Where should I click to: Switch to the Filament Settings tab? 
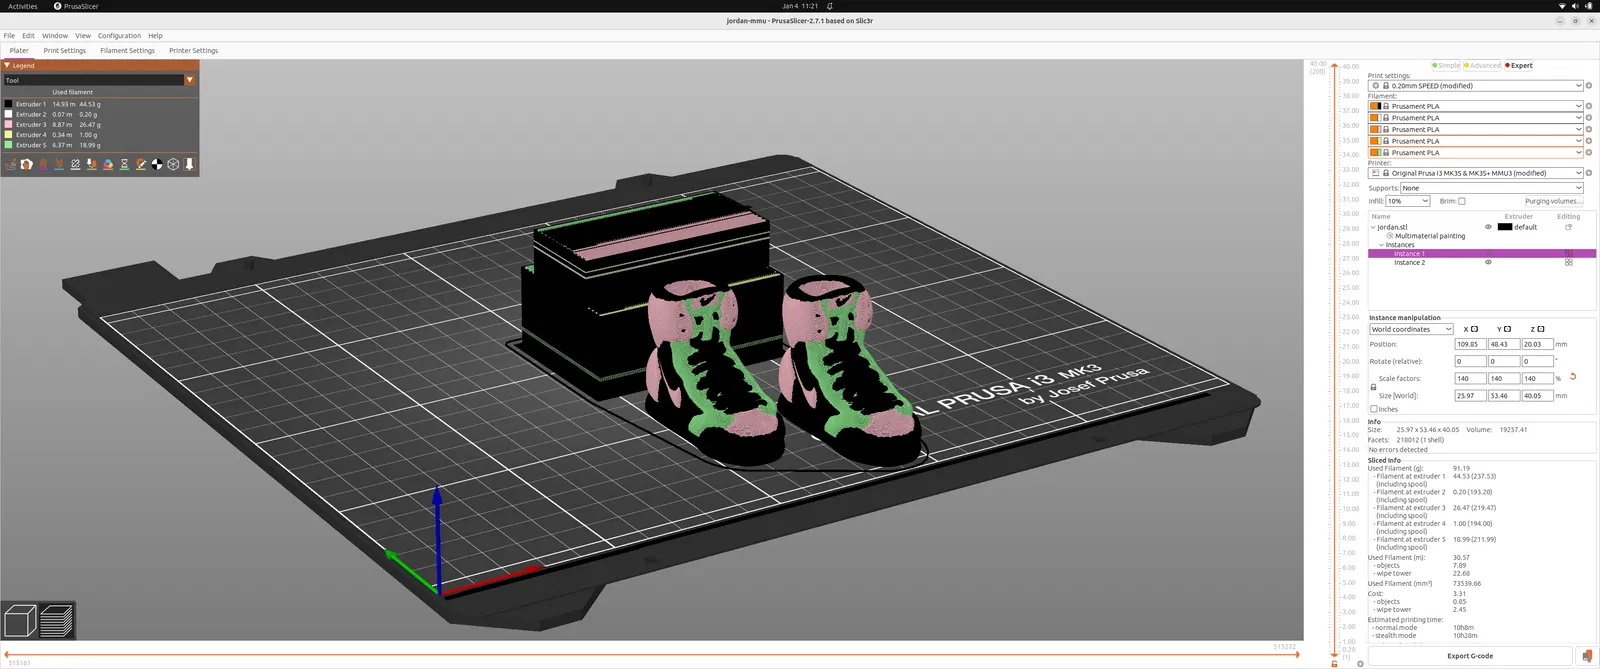127,51
